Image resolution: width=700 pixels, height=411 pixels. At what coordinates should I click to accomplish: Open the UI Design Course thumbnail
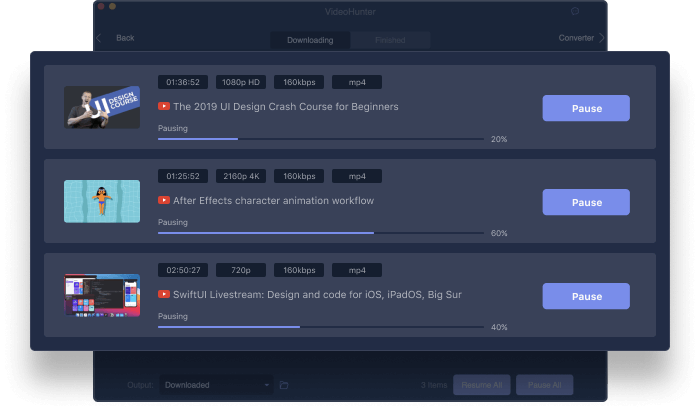(102, 107)
